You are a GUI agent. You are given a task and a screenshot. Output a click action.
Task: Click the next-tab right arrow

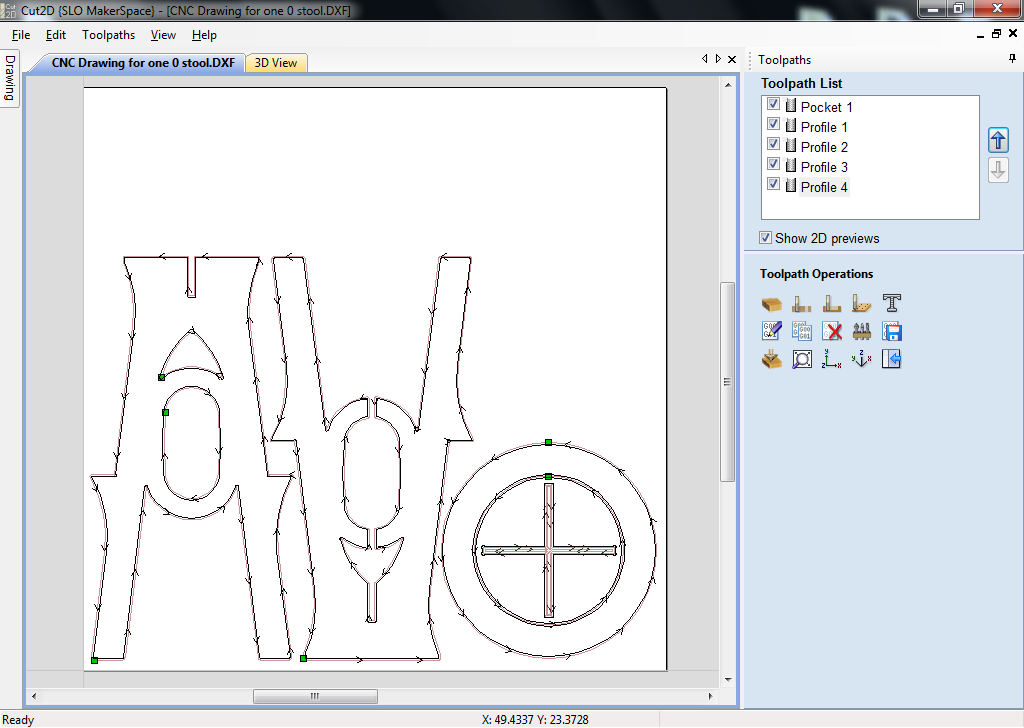pyautogui.click(x=718, y=59)
